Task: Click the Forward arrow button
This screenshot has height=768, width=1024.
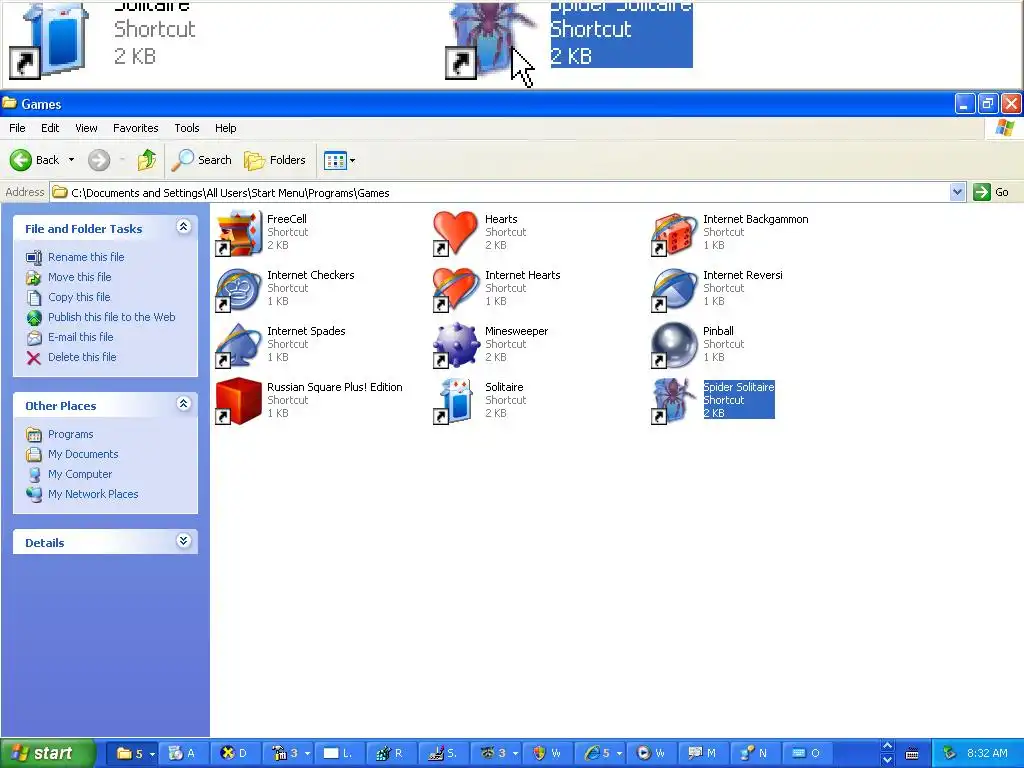Action: (x=99, y=160)
